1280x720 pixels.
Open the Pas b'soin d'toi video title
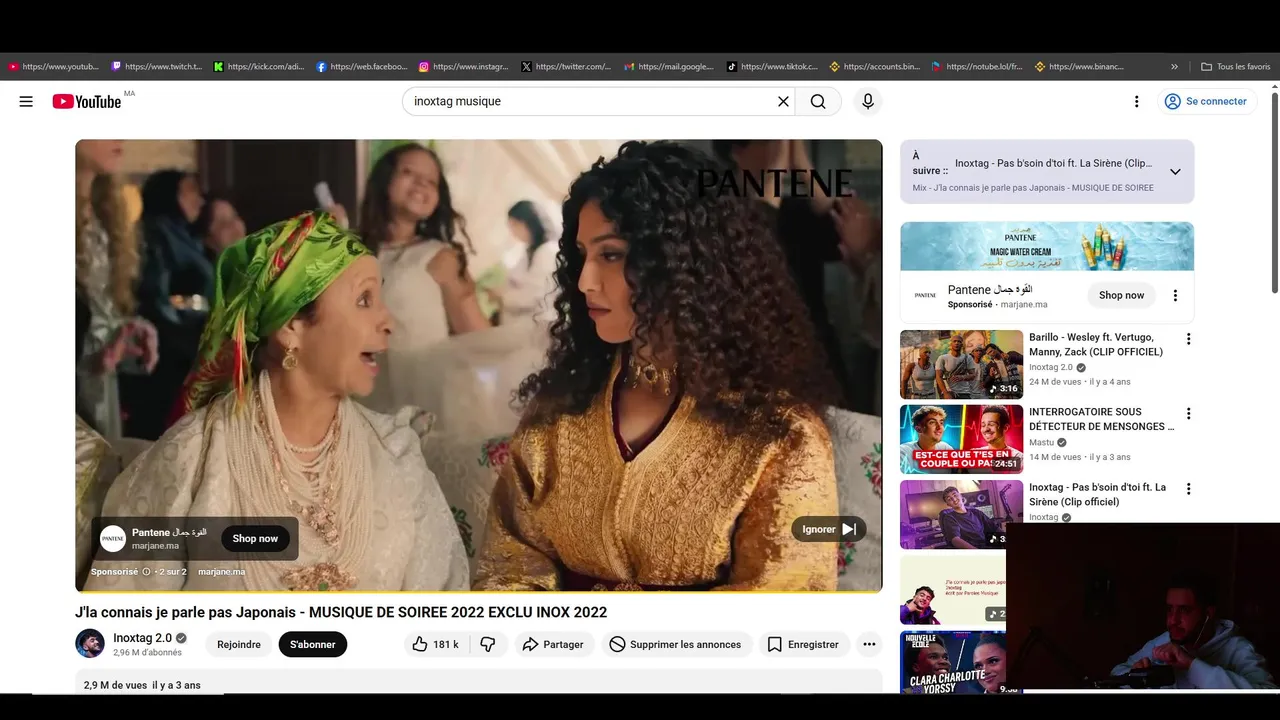point(1097,494)
